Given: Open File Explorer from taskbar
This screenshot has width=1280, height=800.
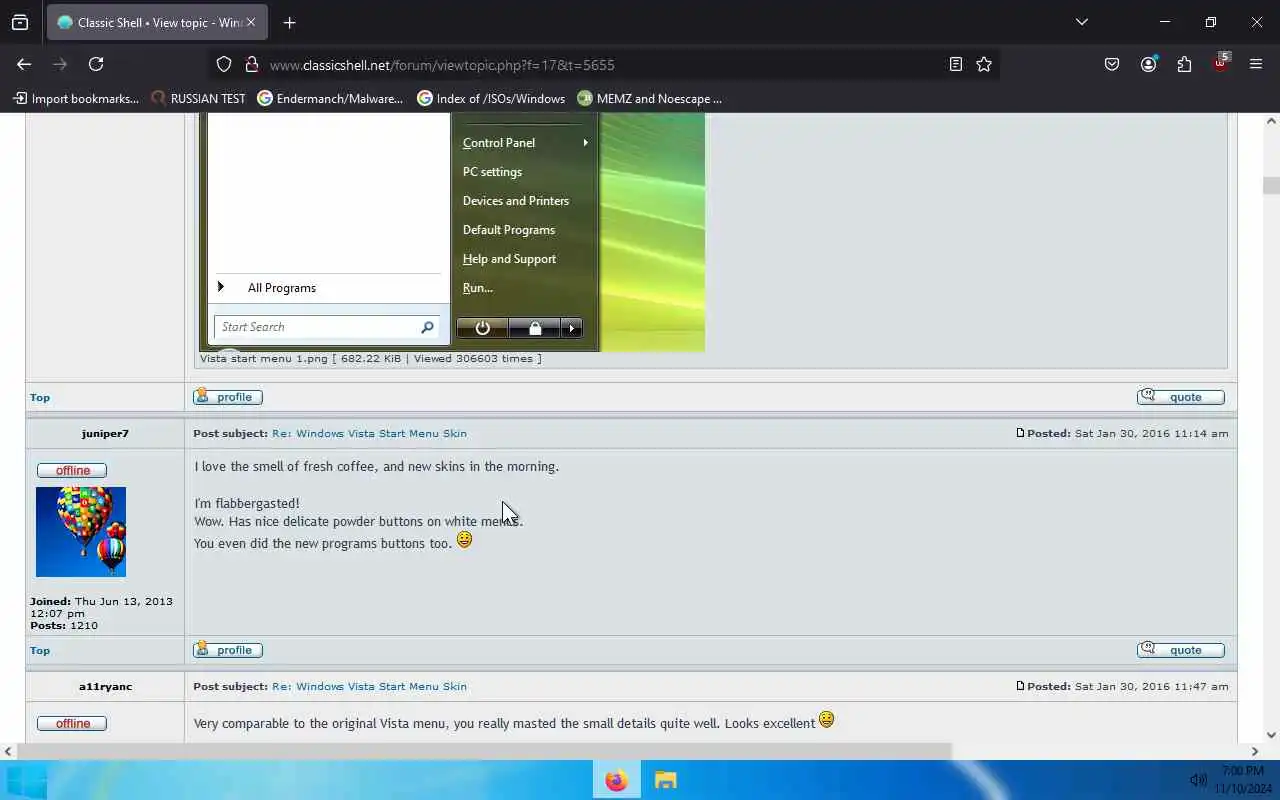Looking at the screenshot, I should click(665, 780).
